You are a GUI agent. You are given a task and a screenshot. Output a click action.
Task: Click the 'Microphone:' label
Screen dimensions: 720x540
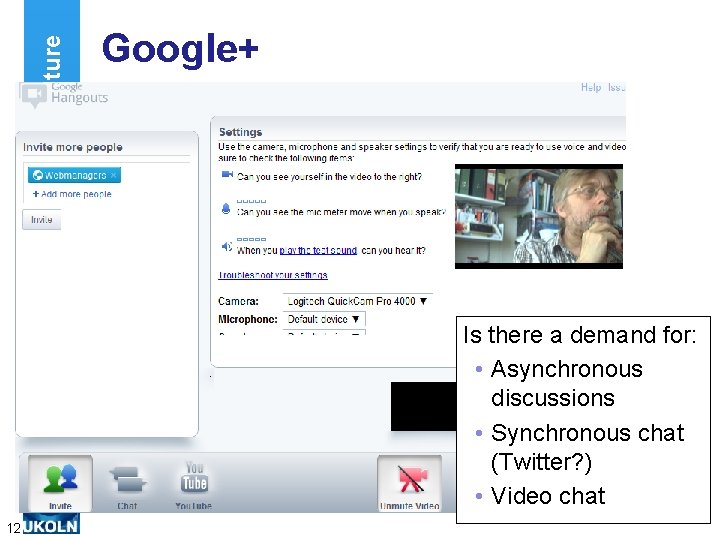[x=248, y=319]
